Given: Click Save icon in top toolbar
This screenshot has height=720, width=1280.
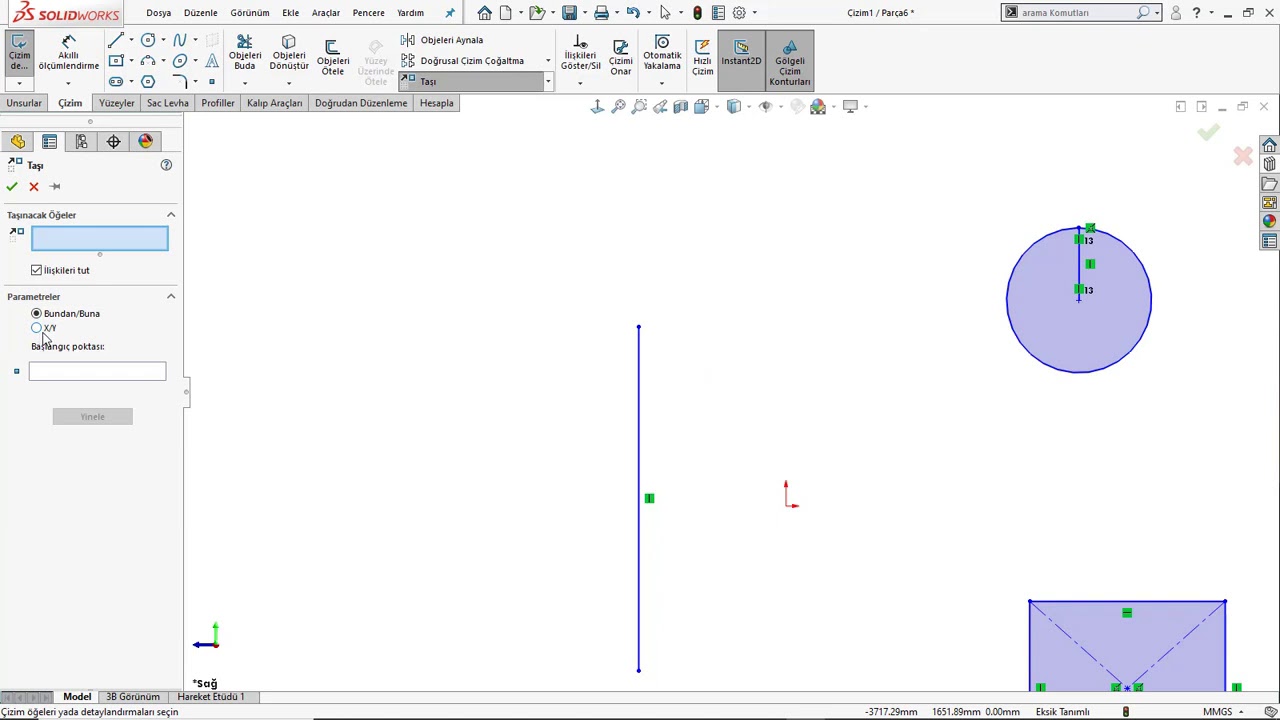Looking at the screenshot, I should (569, 13).
